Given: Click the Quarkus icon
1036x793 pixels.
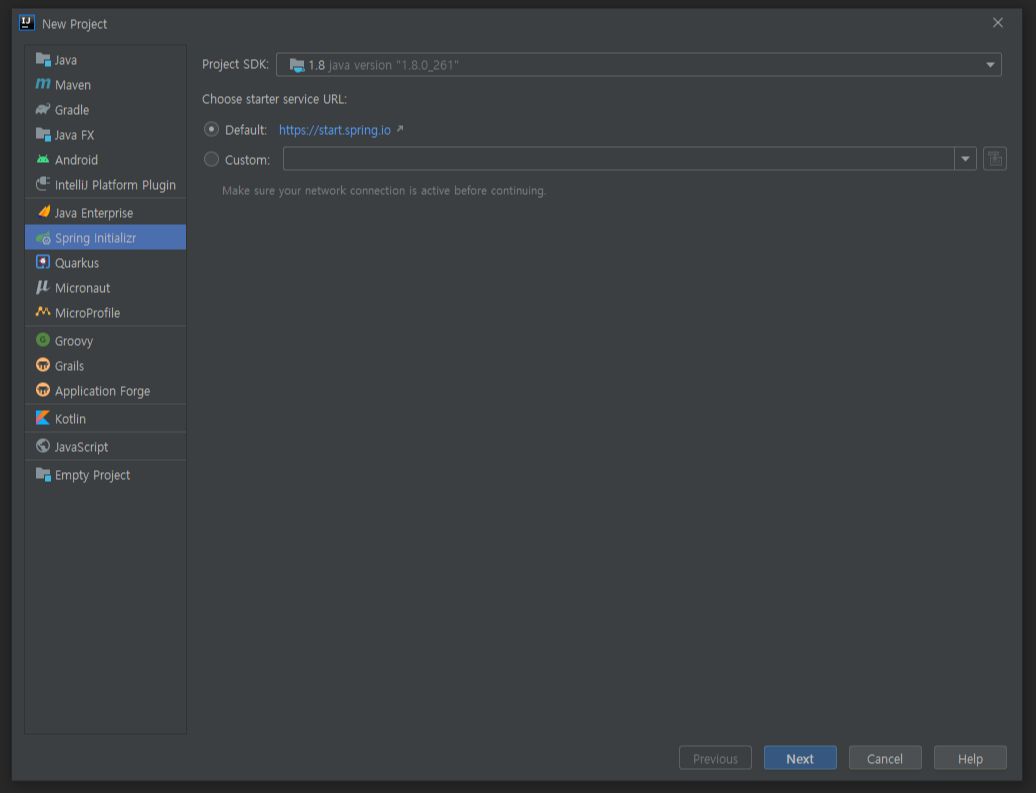Looking at the screenshot, I should click(x=43, y=262).
